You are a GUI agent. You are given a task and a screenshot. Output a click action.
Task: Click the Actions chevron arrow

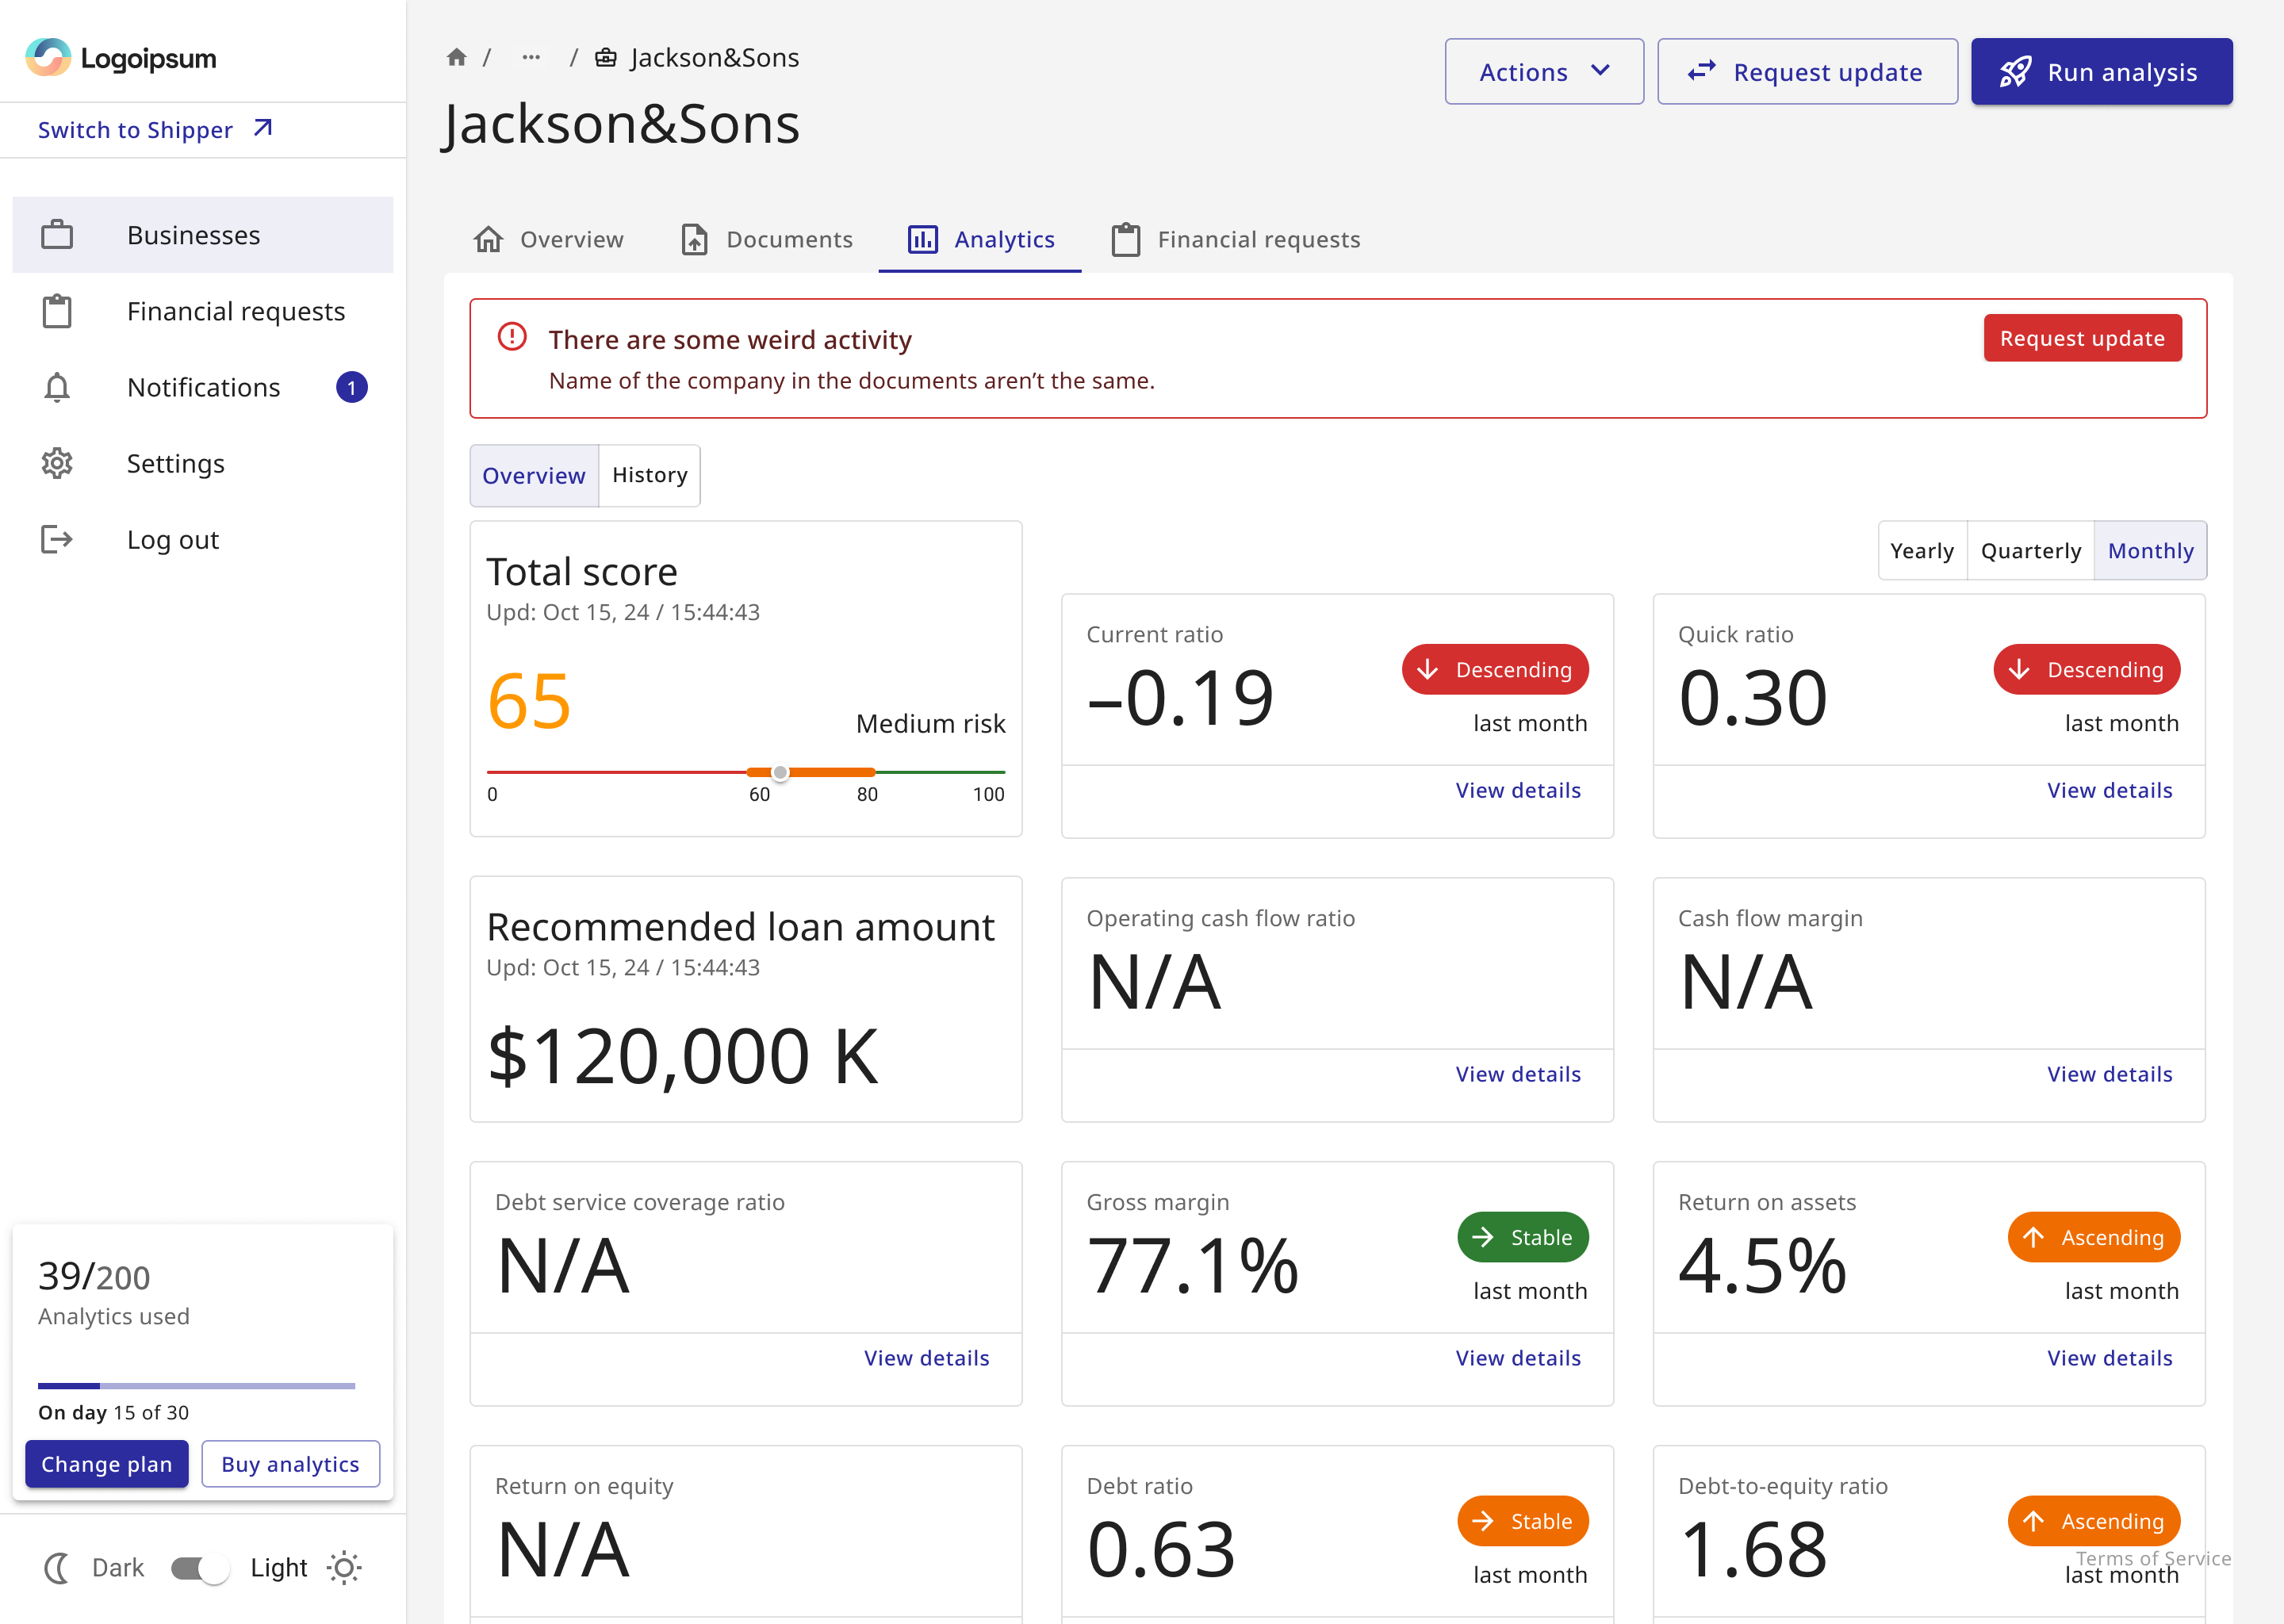[1600, 71]
